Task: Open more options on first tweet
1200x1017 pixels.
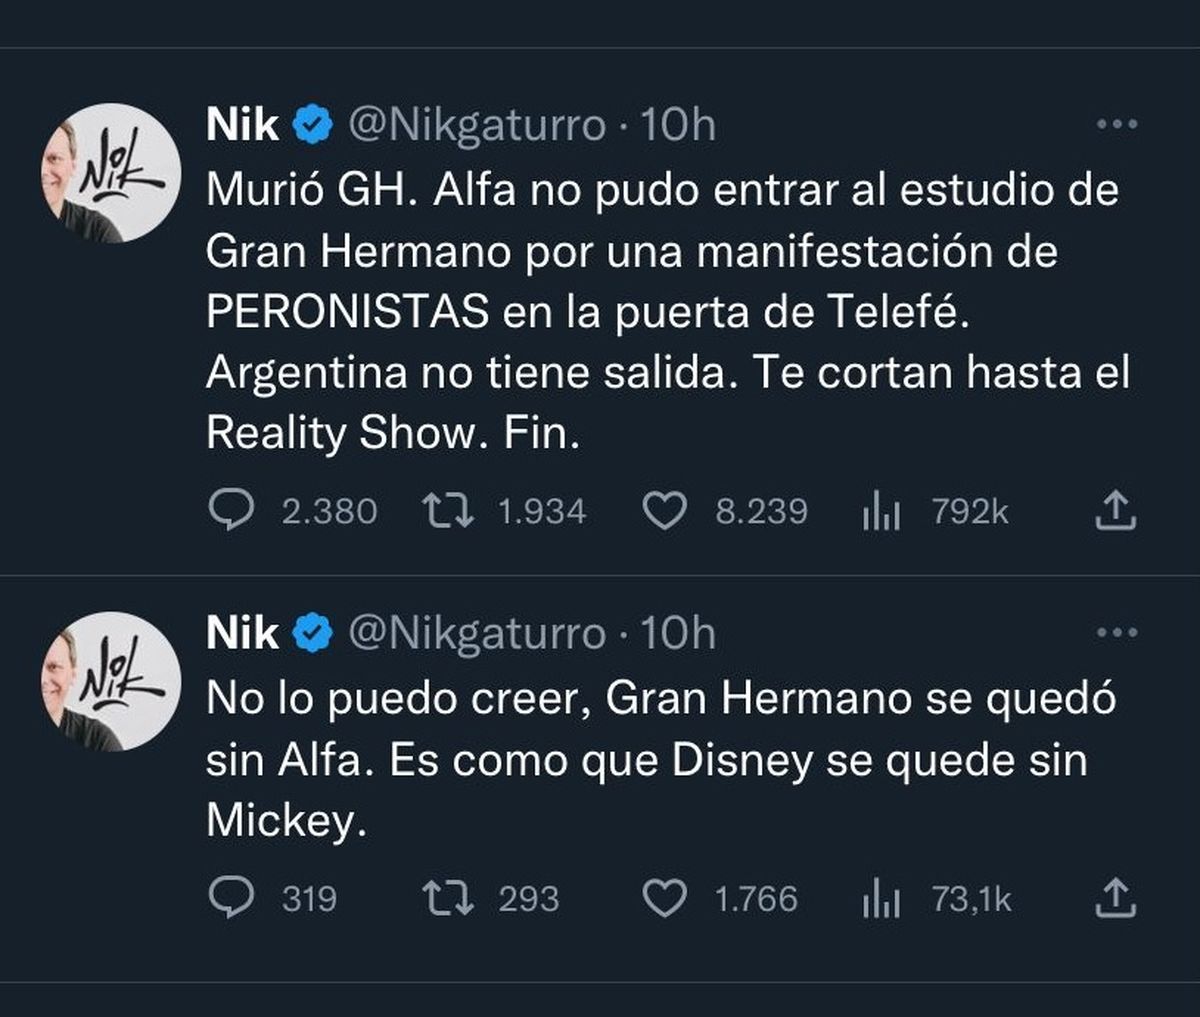Action: 1117,125
